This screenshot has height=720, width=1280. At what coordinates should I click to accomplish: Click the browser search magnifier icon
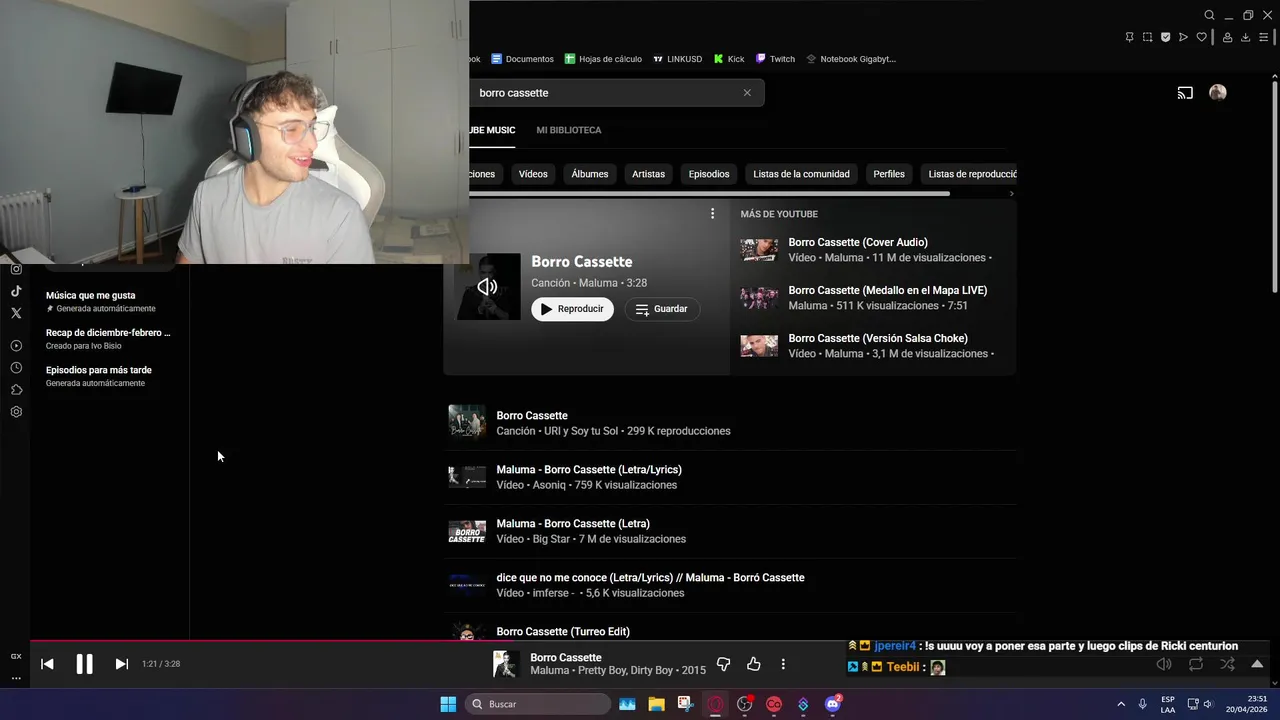tap(1209, 15)
